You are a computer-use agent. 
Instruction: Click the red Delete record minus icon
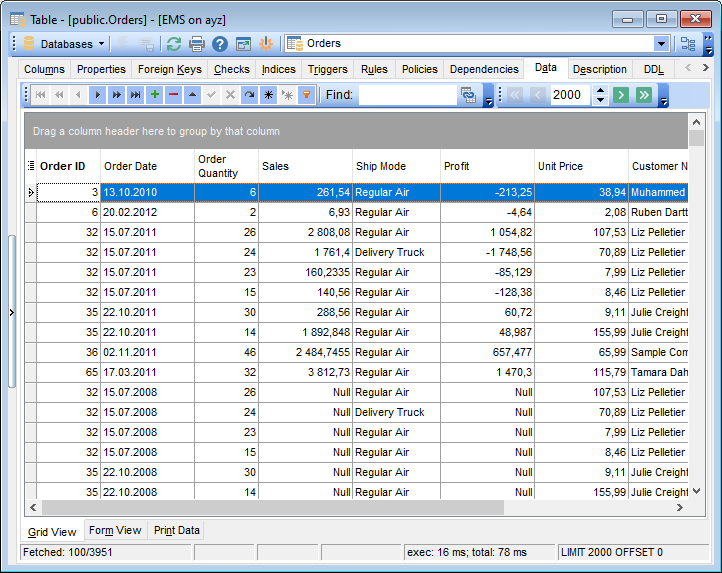click(174, 95)
